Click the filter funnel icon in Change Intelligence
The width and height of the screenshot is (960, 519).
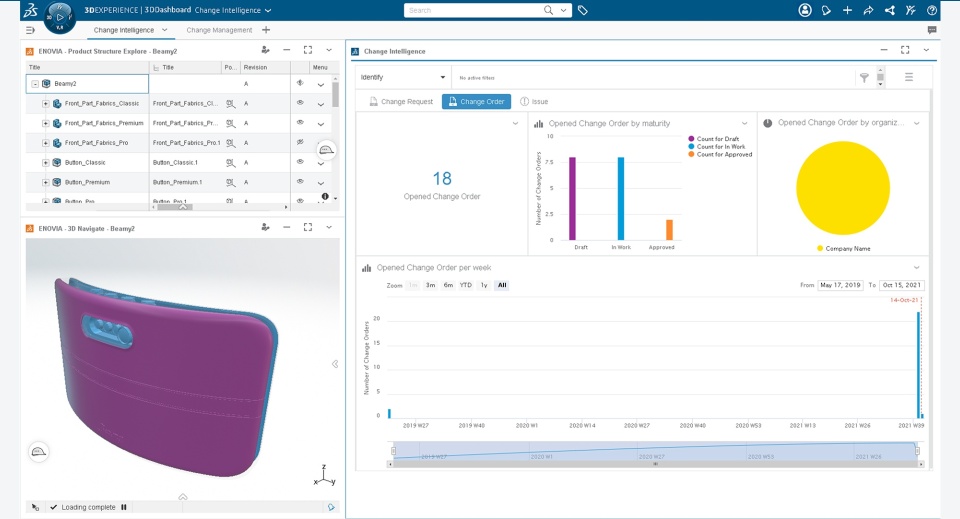tap(864, 78)
